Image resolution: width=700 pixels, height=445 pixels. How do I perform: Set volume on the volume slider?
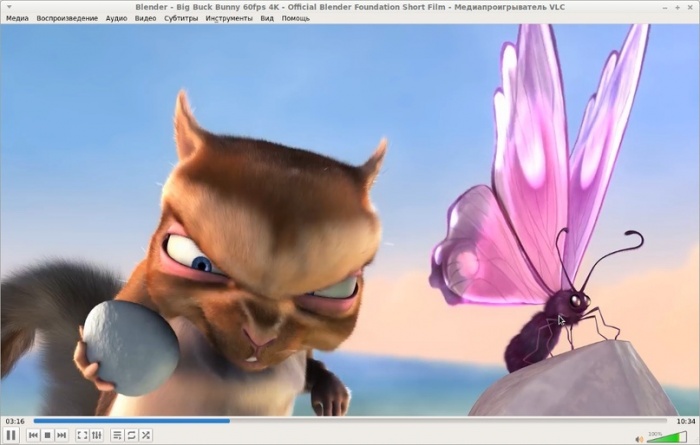667,437
